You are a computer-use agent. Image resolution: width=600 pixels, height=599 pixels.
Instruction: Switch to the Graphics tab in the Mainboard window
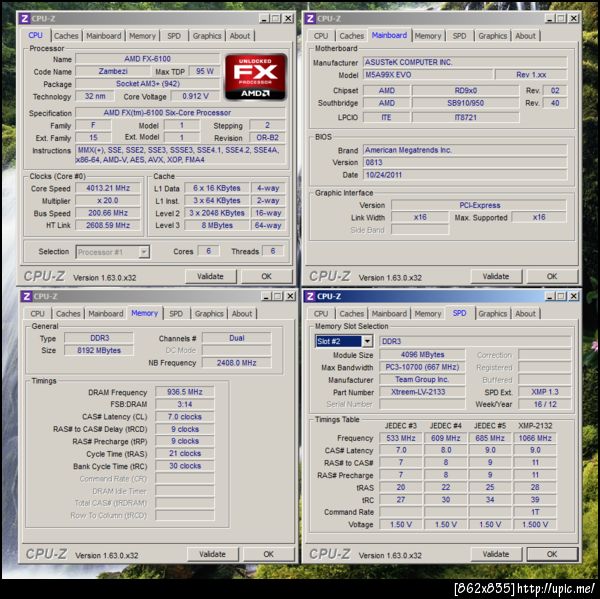pyautogui.click(x=492, y=36)
